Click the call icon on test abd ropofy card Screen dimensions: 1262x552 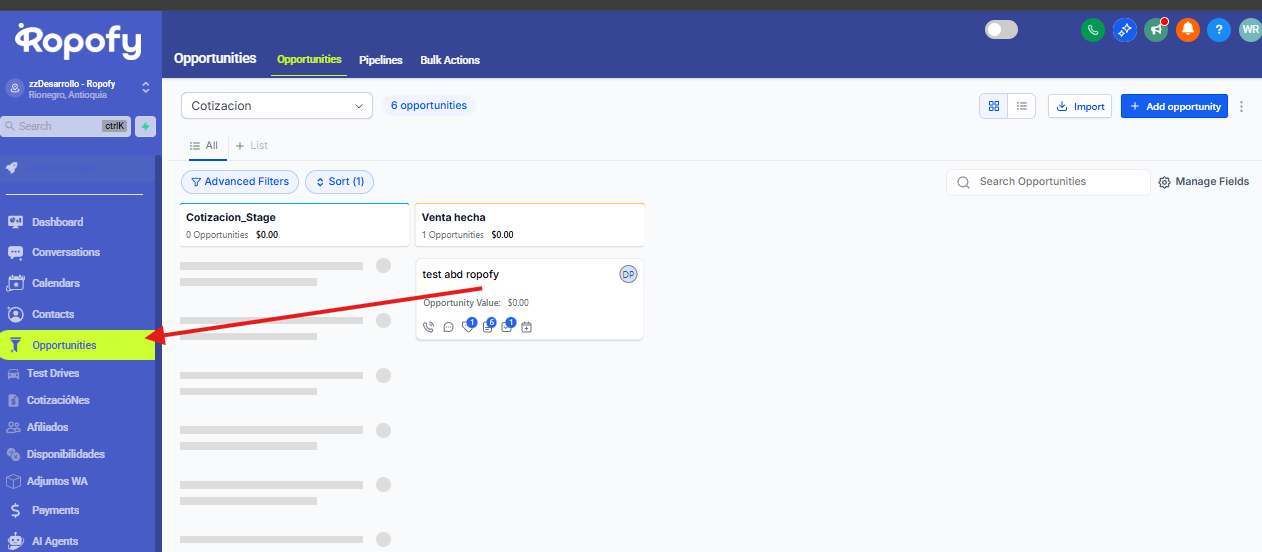click(429, 327)
